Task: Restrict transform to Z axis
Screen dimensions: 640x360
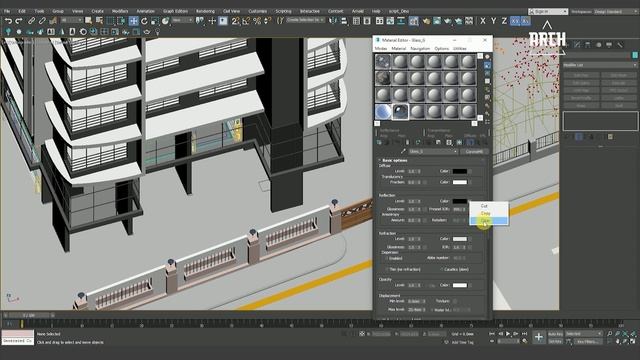Action: [x=504, y=21]
